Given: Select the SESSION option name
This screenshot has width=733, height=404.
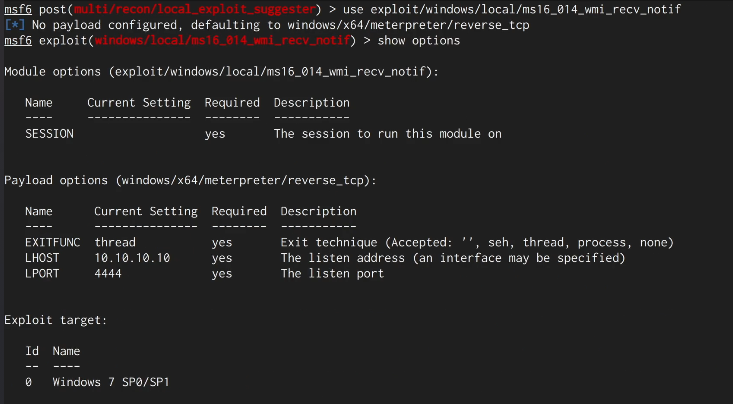Looking at the screenshot, I should pyautogui.click(x=49, y=134).
